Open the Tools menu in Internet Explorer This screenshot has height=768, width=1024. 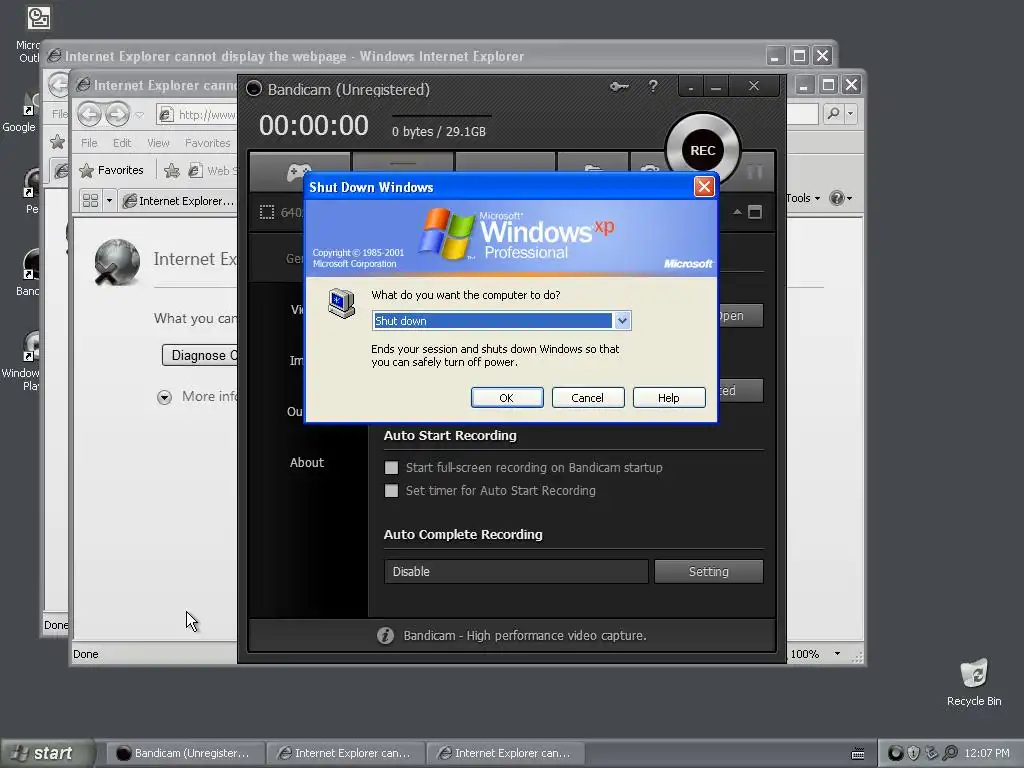point(803,198)
